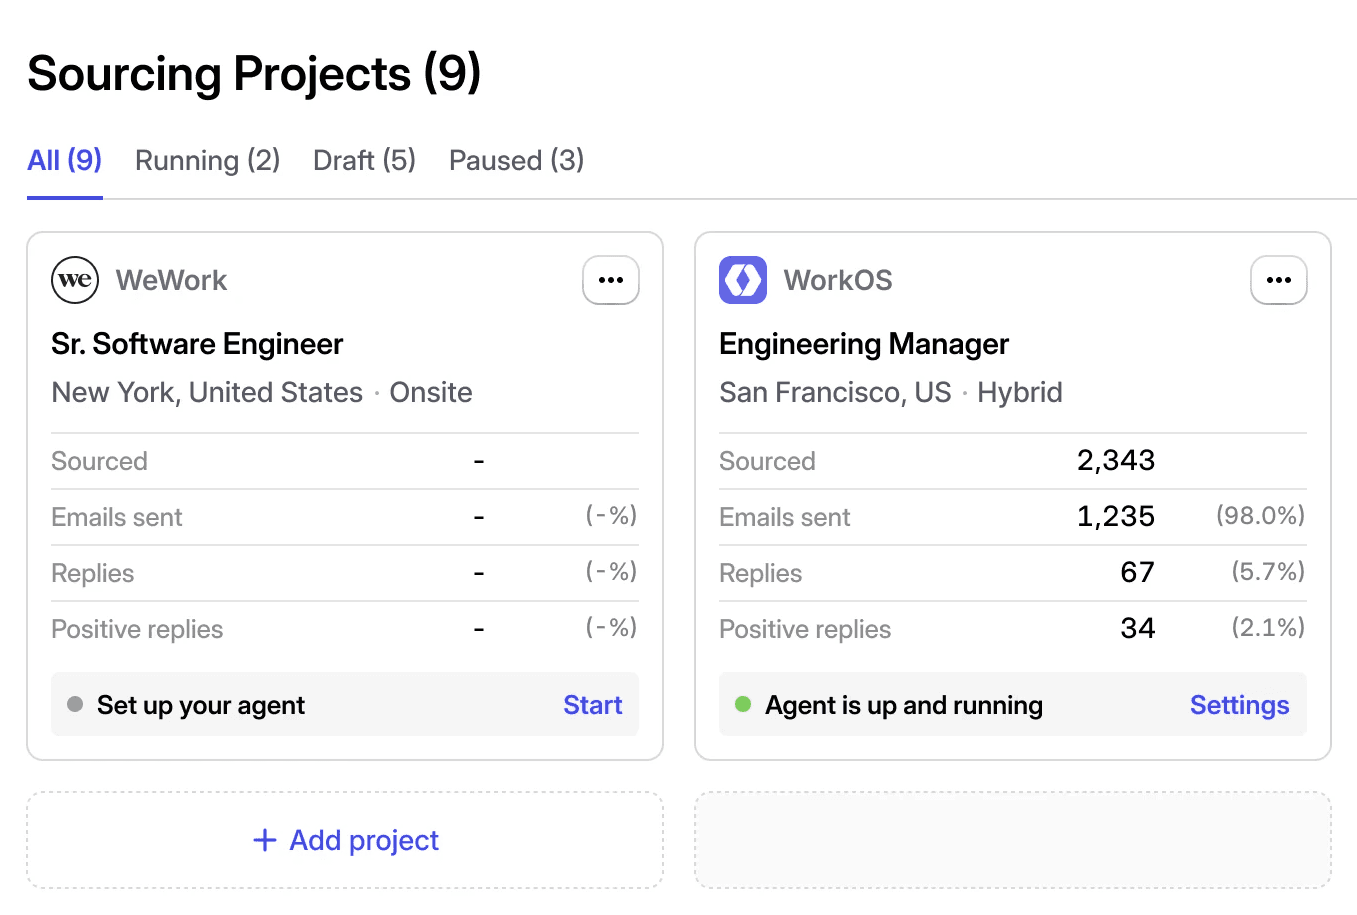Viewport: 1357px width, 915px height.
Task: Click the Sourced count 2,343 on WorkOS card
Action: (x=1115, y=460)
